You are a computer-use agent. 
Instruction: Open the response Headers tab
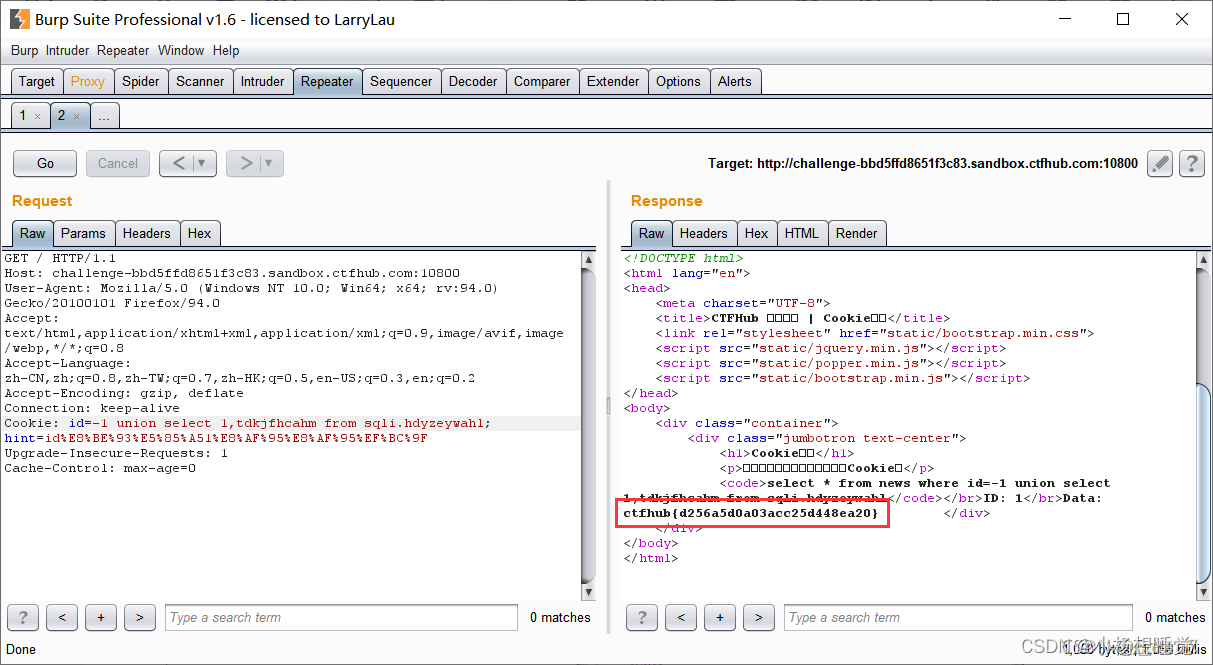coord(704,233)
